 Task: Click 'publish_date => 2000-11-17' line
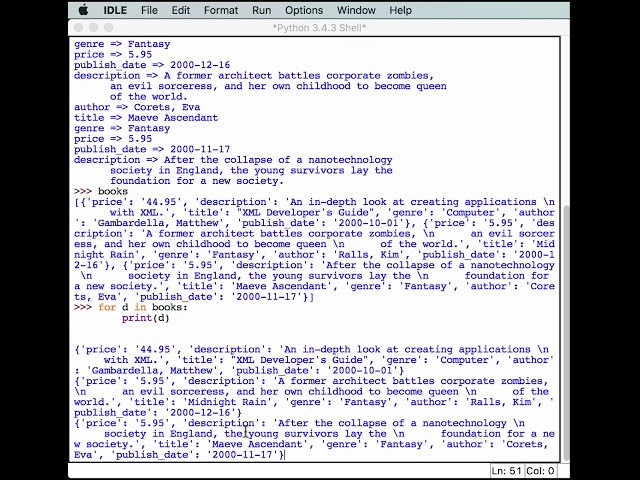(152, 149)
